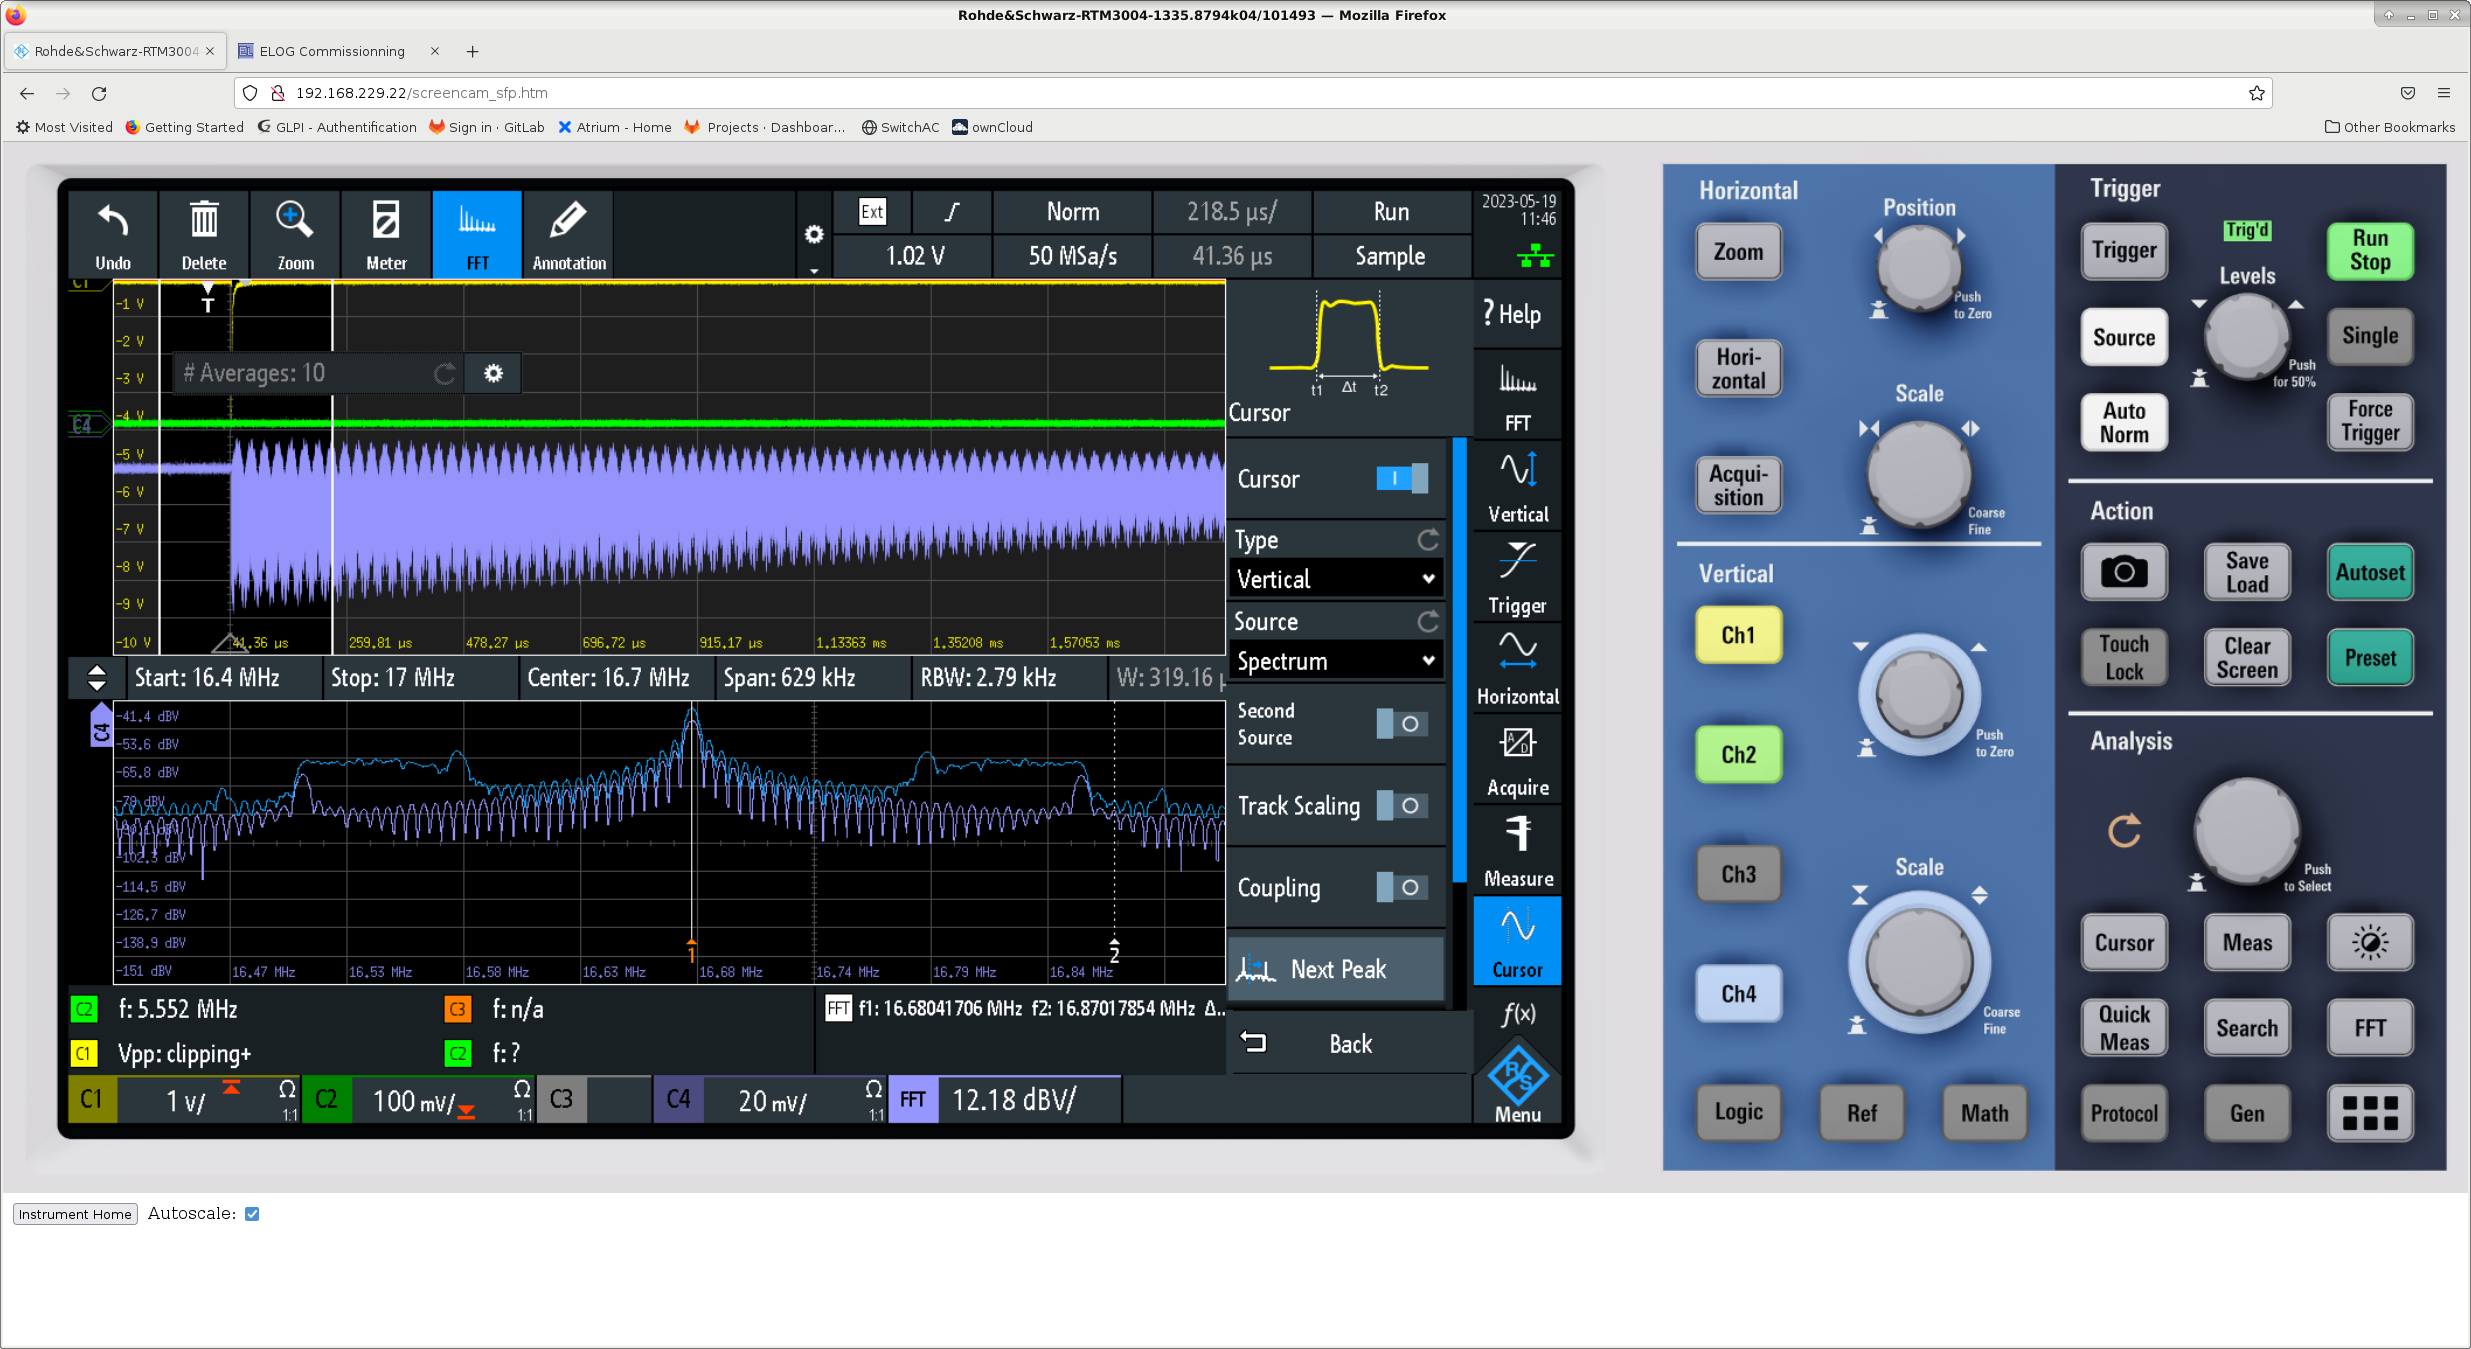Turn off the Cursor toggle

[1401, 478]
